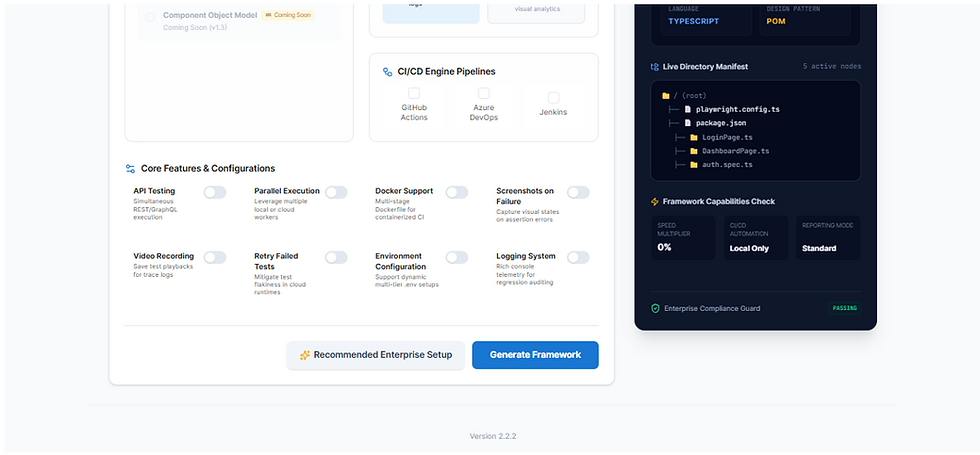Click the Standard reporting mode value
Viewport: 980px width, 455px height.
(x=819, y=248)
